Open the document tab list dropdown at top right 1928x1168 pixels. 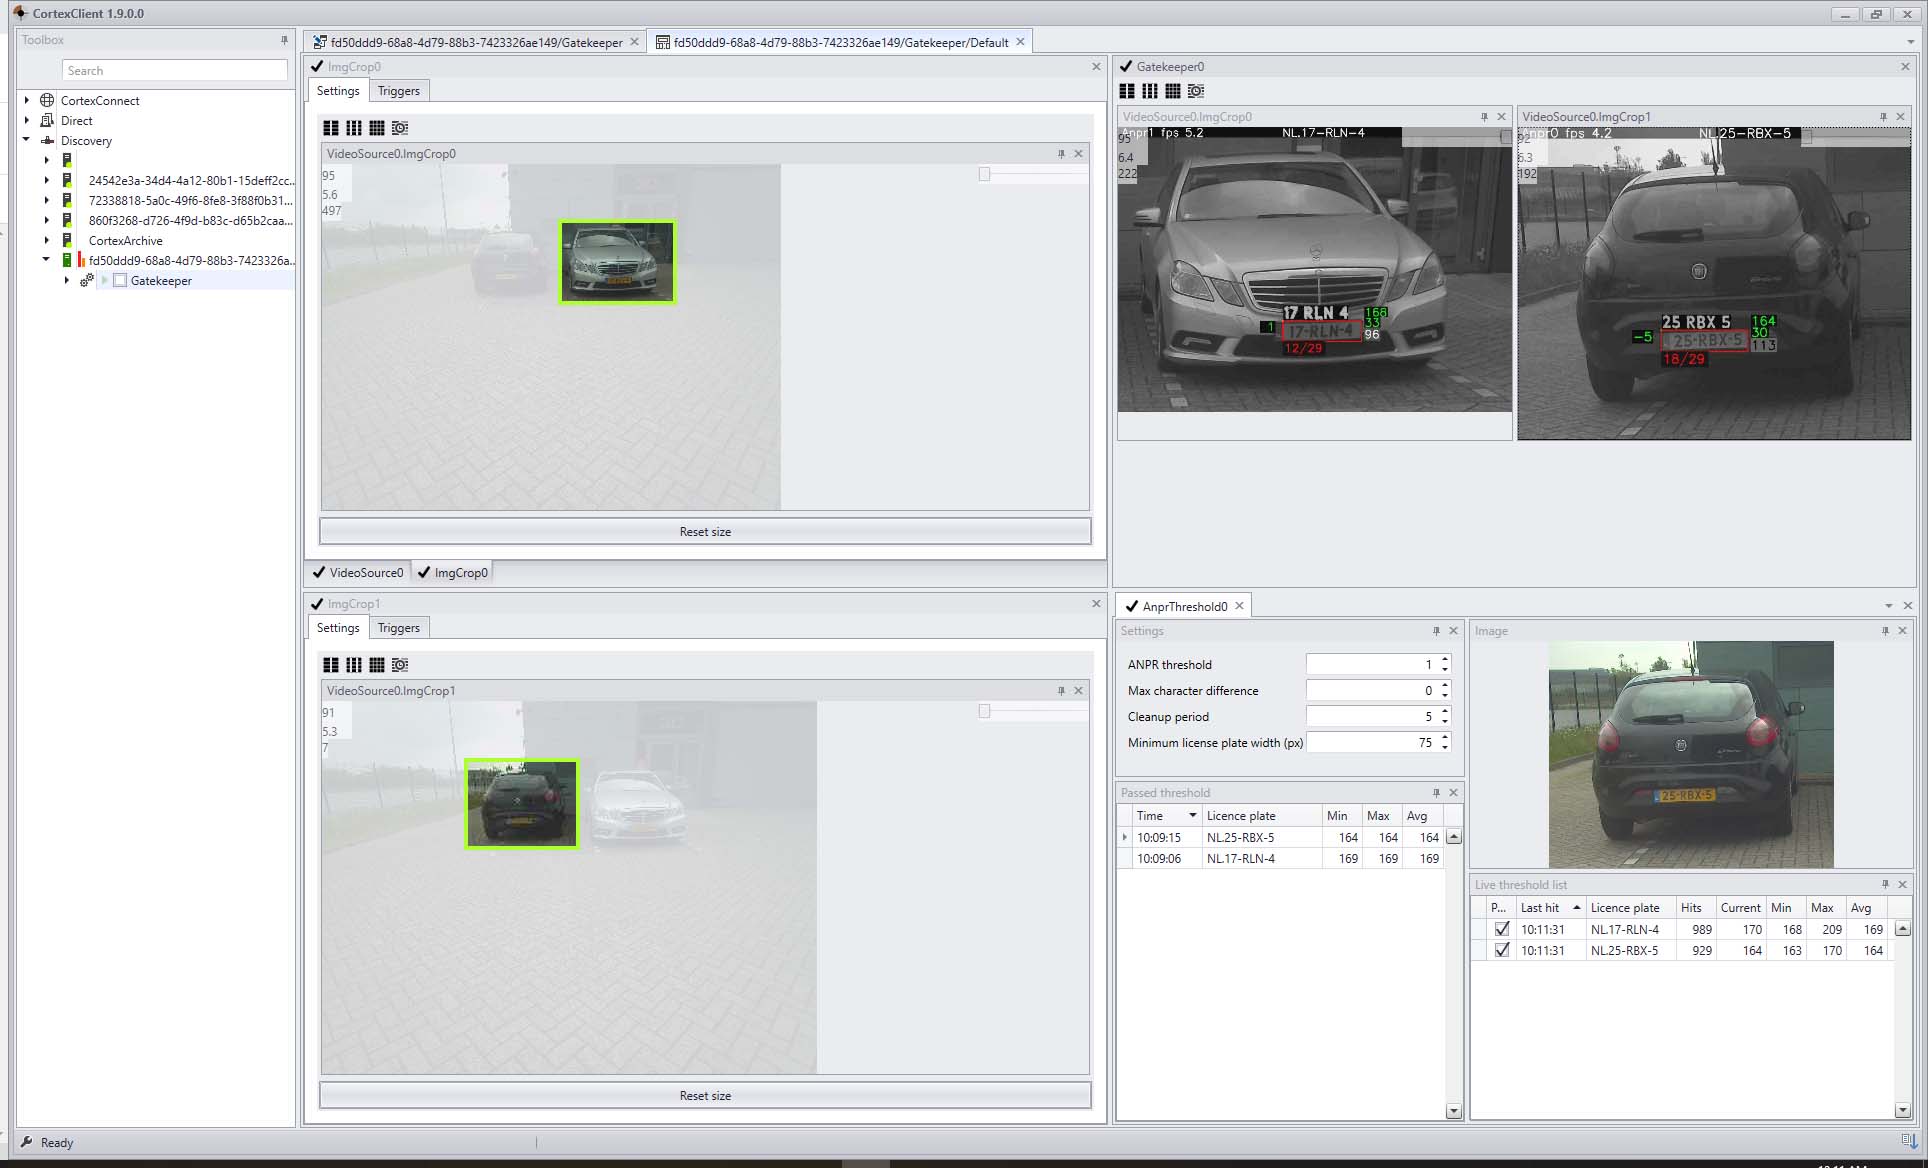coord(1910,43)
